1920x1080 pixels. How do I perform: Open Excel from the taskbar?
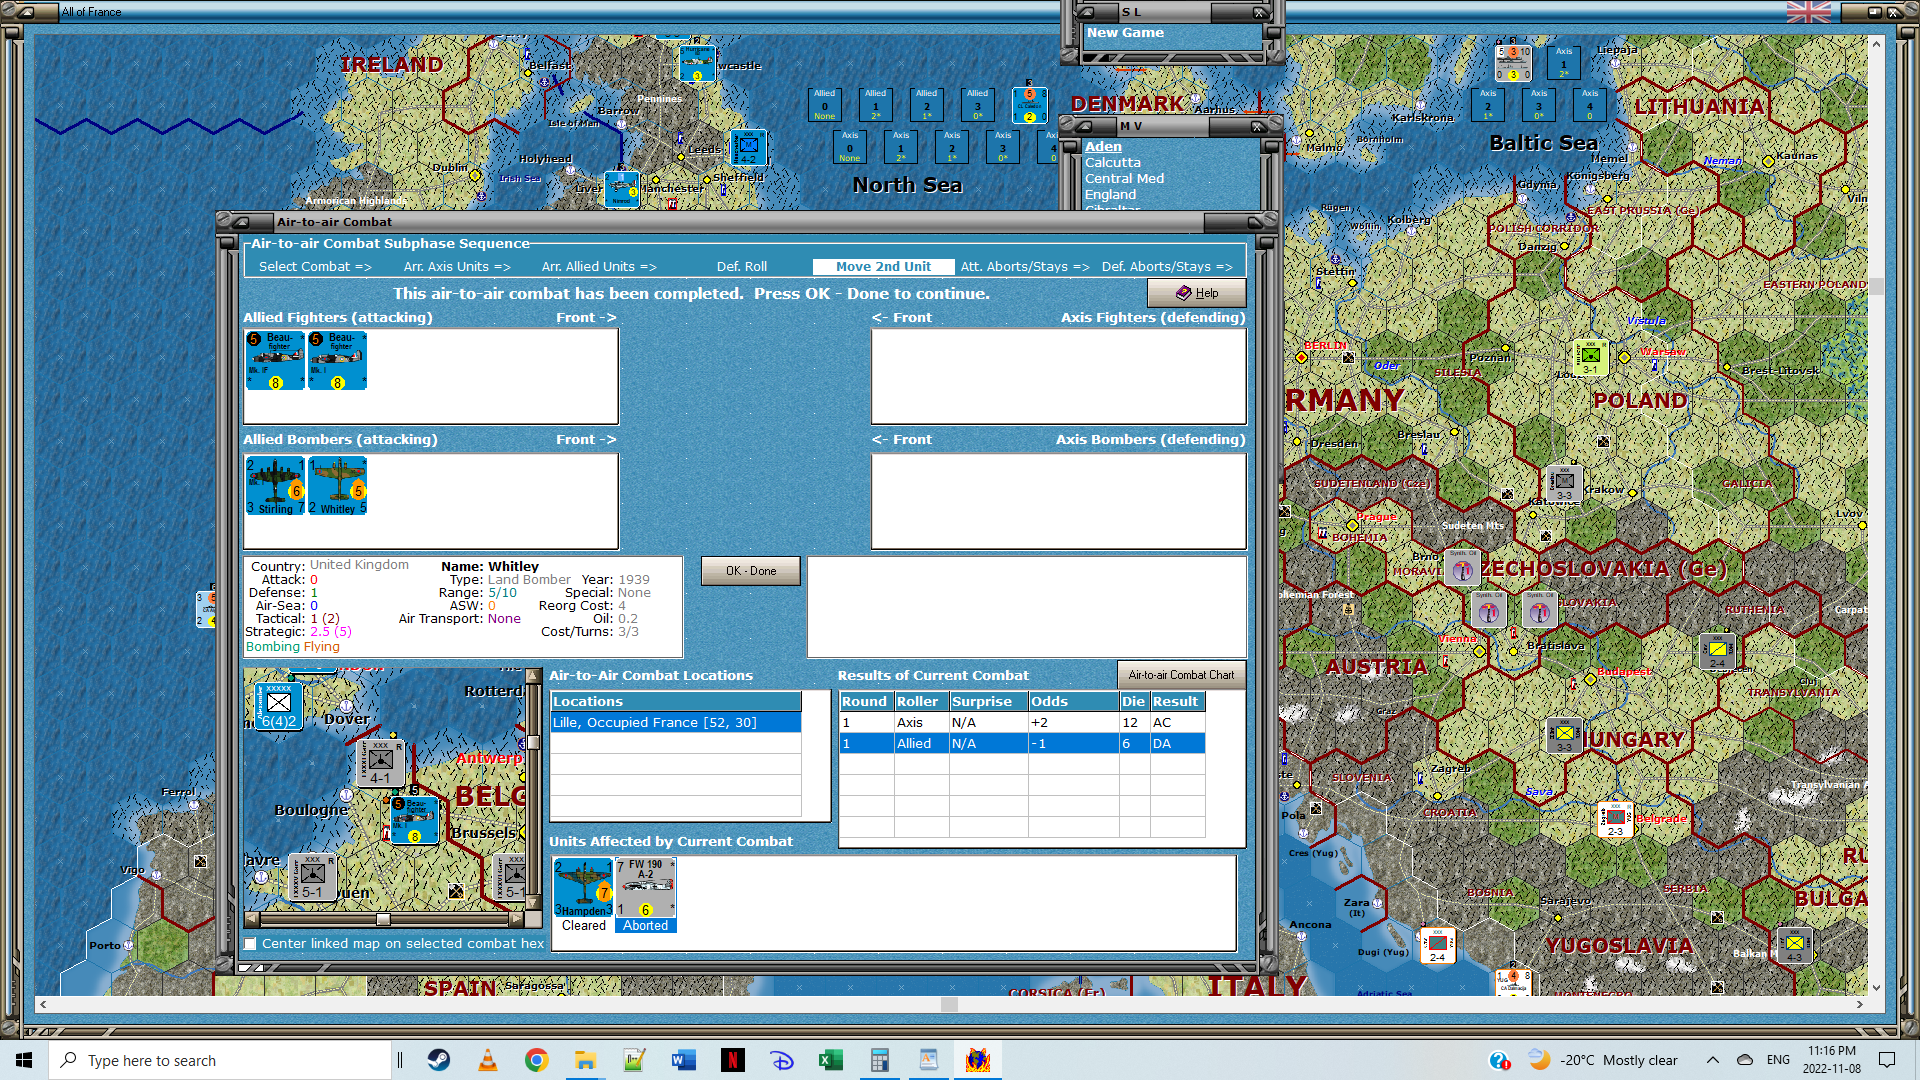(831, 1060)
